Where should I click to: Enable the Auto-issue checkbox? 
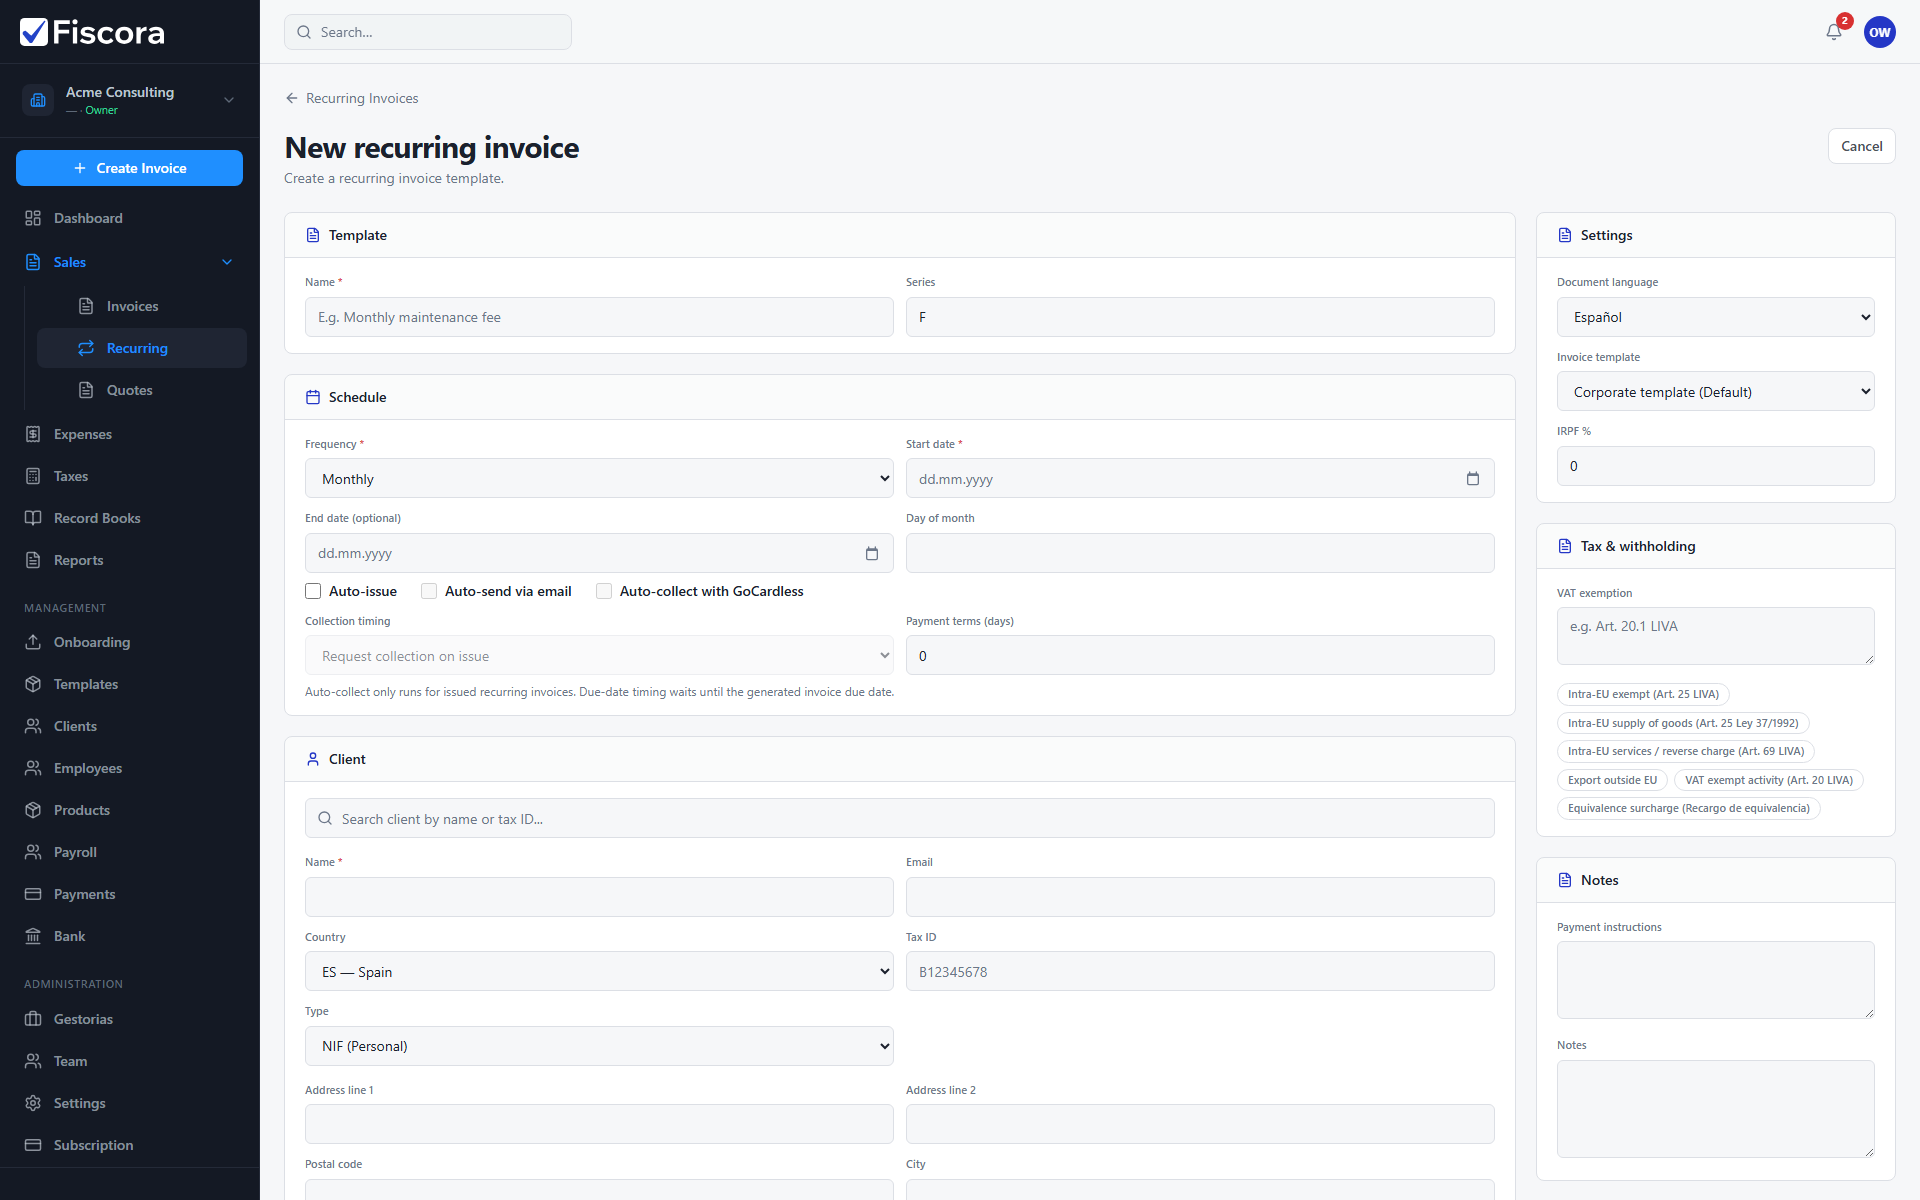point(313,591)
